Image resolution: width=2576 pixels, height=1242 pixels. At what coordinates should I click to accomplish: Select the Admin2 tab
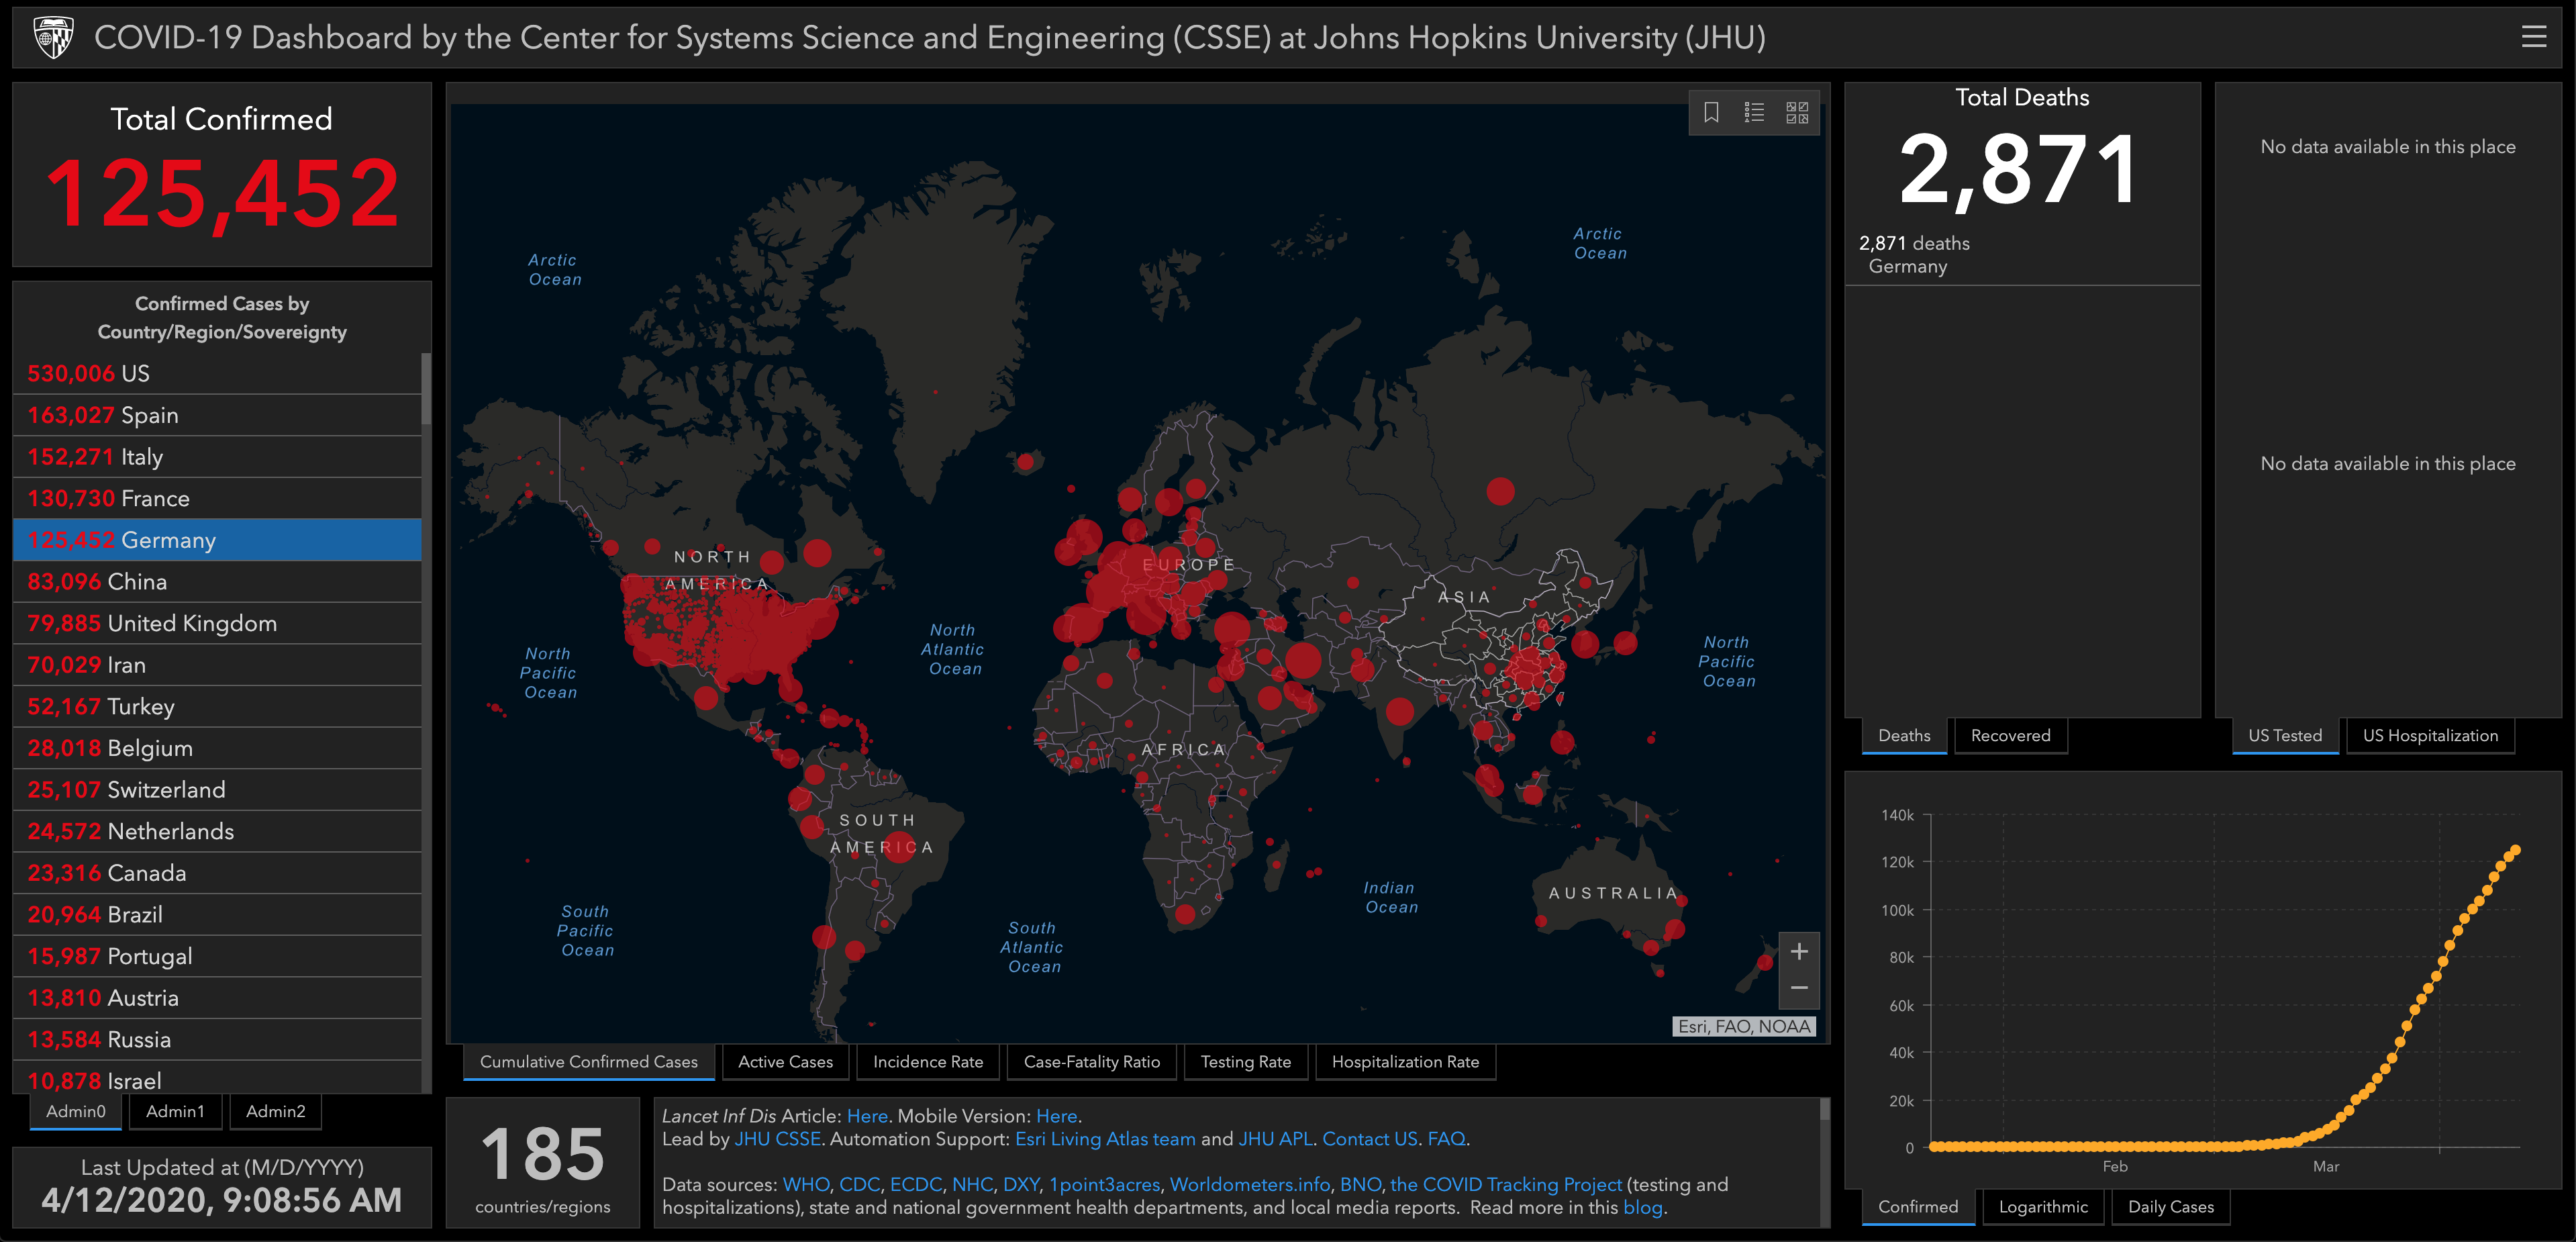275,1111
